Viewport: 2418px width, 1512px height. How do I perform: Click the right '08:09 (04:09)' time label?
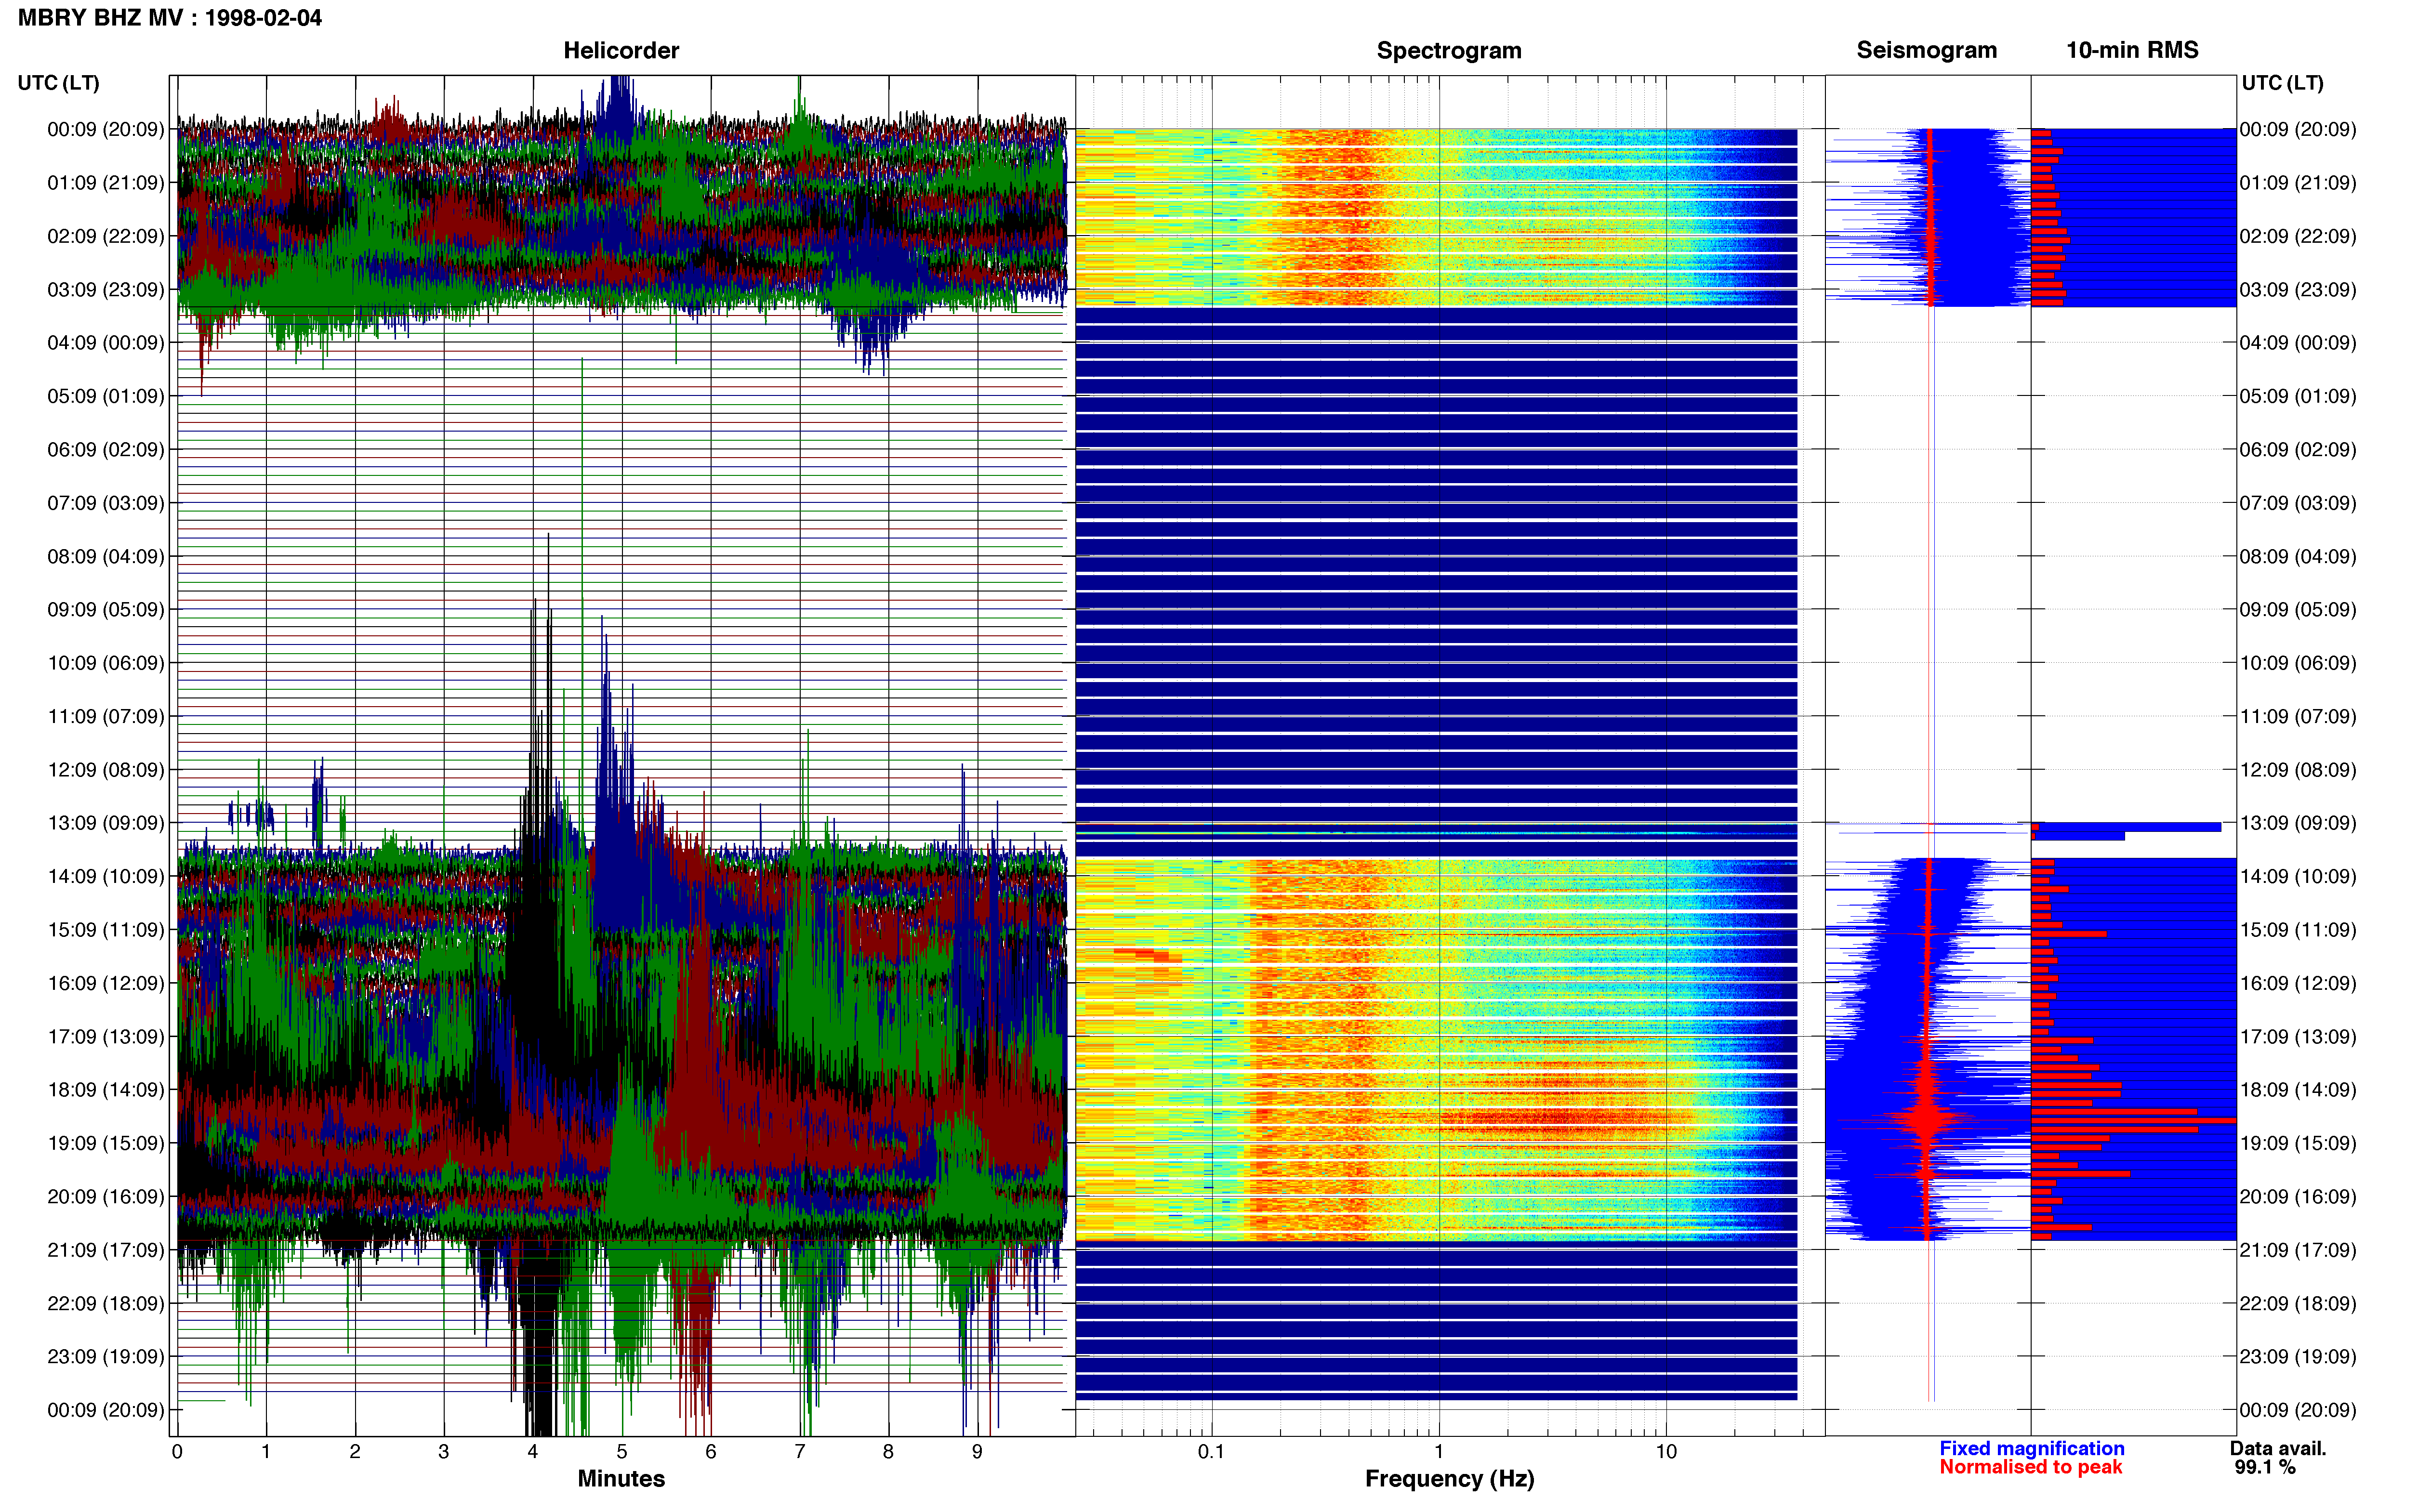tap(2298, 556)
